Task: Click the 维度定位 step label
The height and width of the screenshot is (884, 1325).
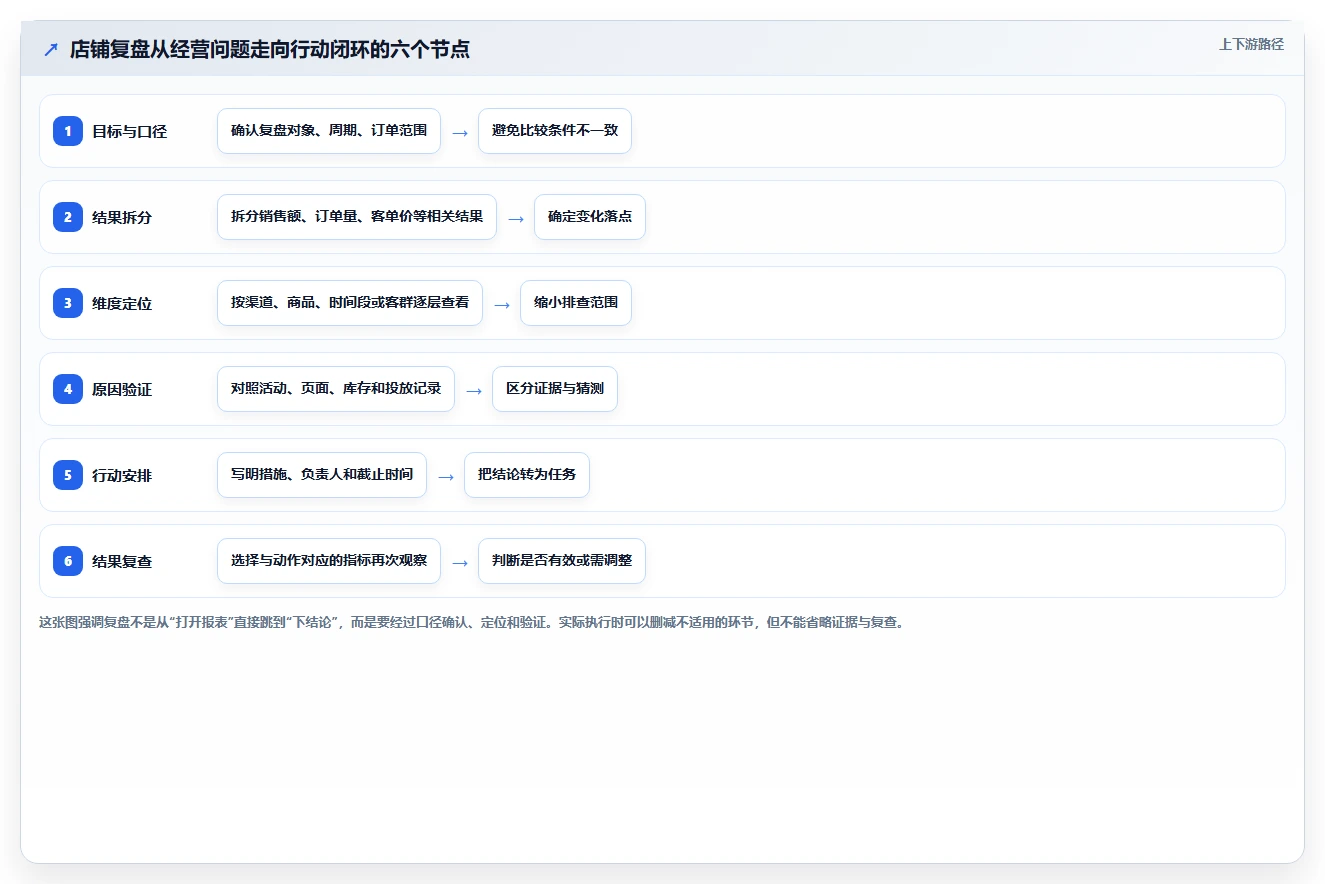Action: pos(122,303)
